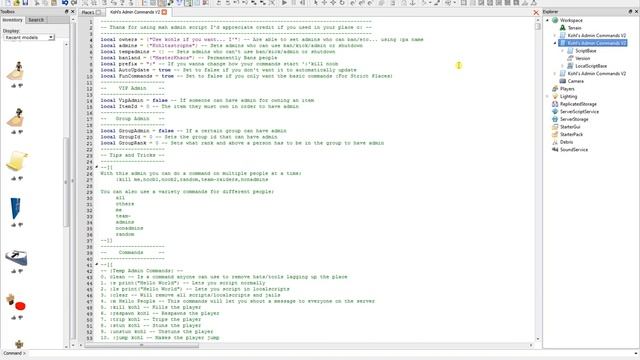The height and width of the screenshot is (360, 640).
Task: Select the highlighted Kohl's Admin Commands V2 row
Action: point(593,43)
